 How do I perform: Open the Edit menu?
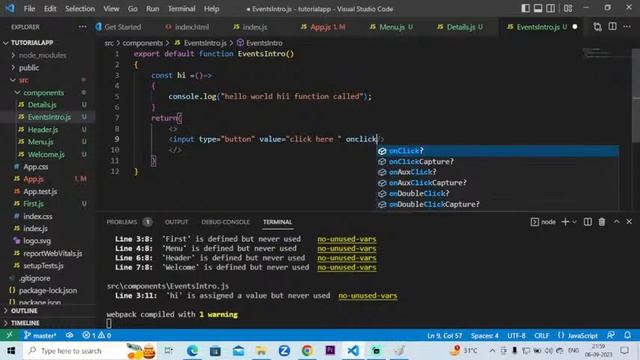tap(50, 9)
